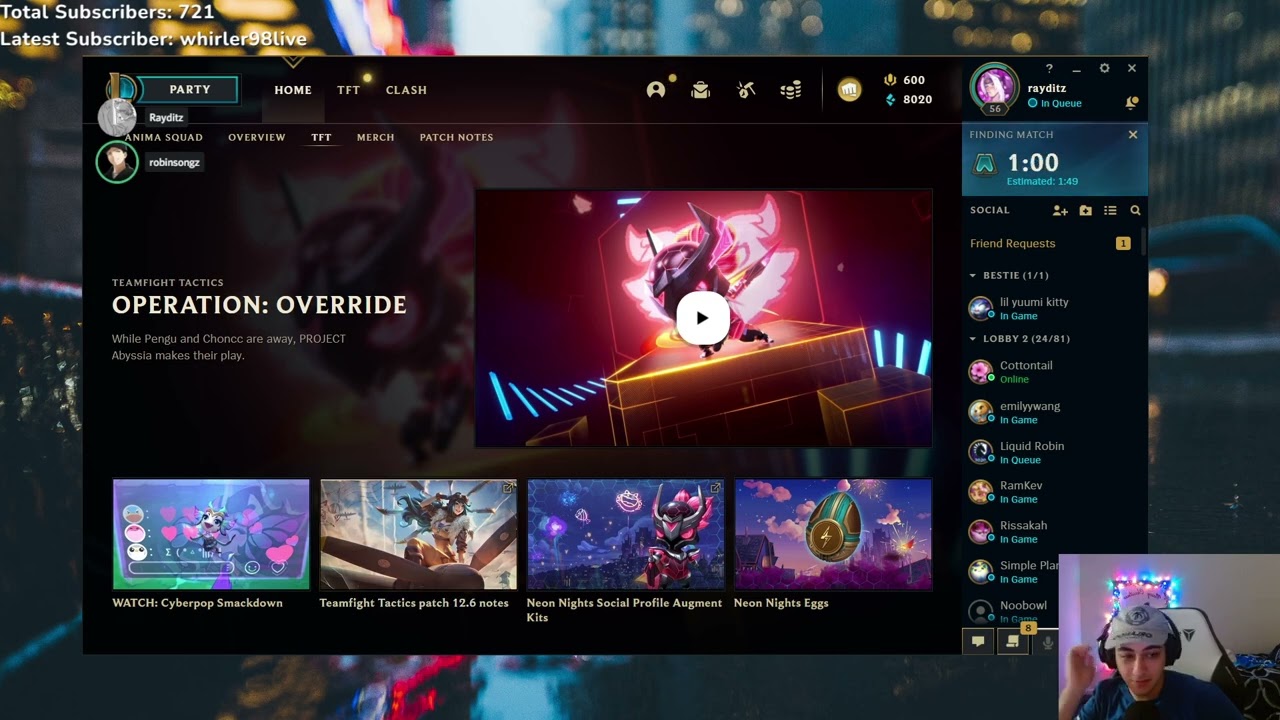Select the OVERVIEW sub-tab
This screenshot has height=720, width=1280.
click(257, 137)
